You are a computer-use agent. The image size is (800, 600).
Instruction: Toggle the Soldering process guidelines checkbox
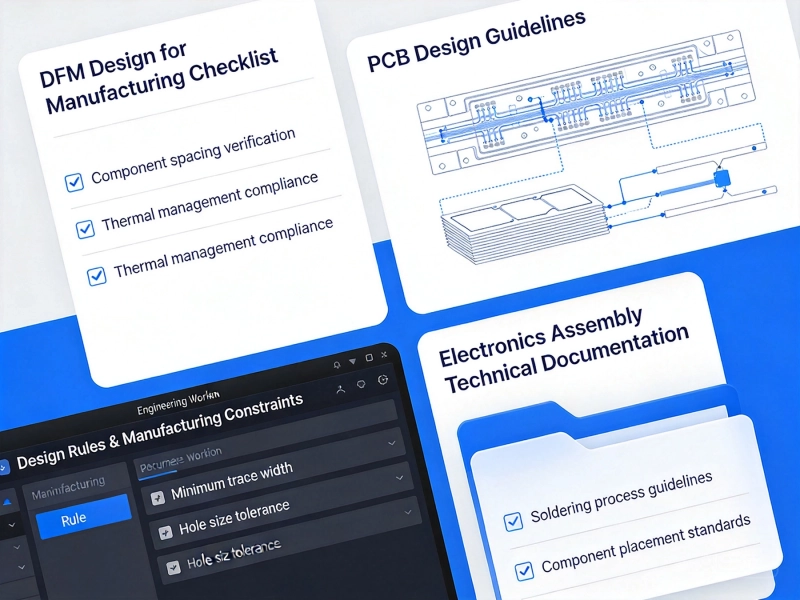pos(513,521)
